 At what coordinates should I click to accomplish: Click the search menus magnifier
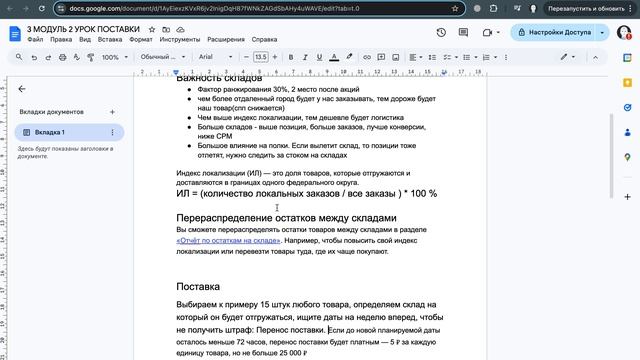coord(19,57)
